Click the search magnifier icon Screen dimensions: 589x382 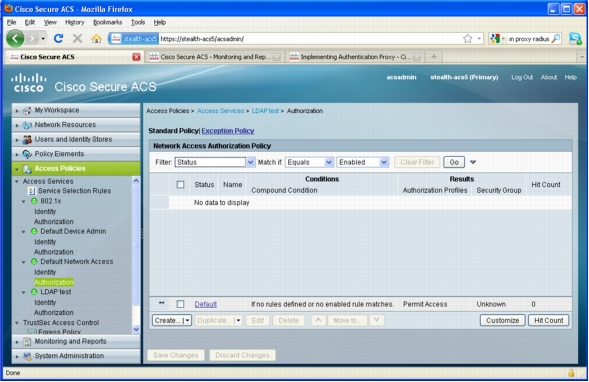[x=556, y=38]
